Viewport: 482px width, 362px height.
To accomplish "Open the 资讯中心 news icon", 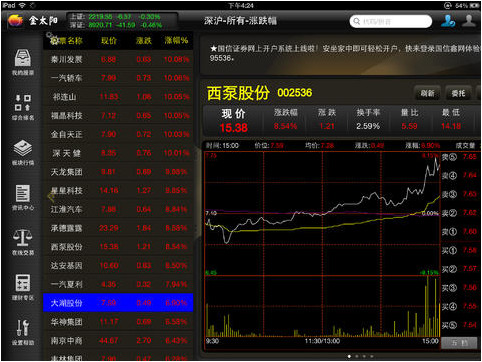I will [x=23, y=197].
